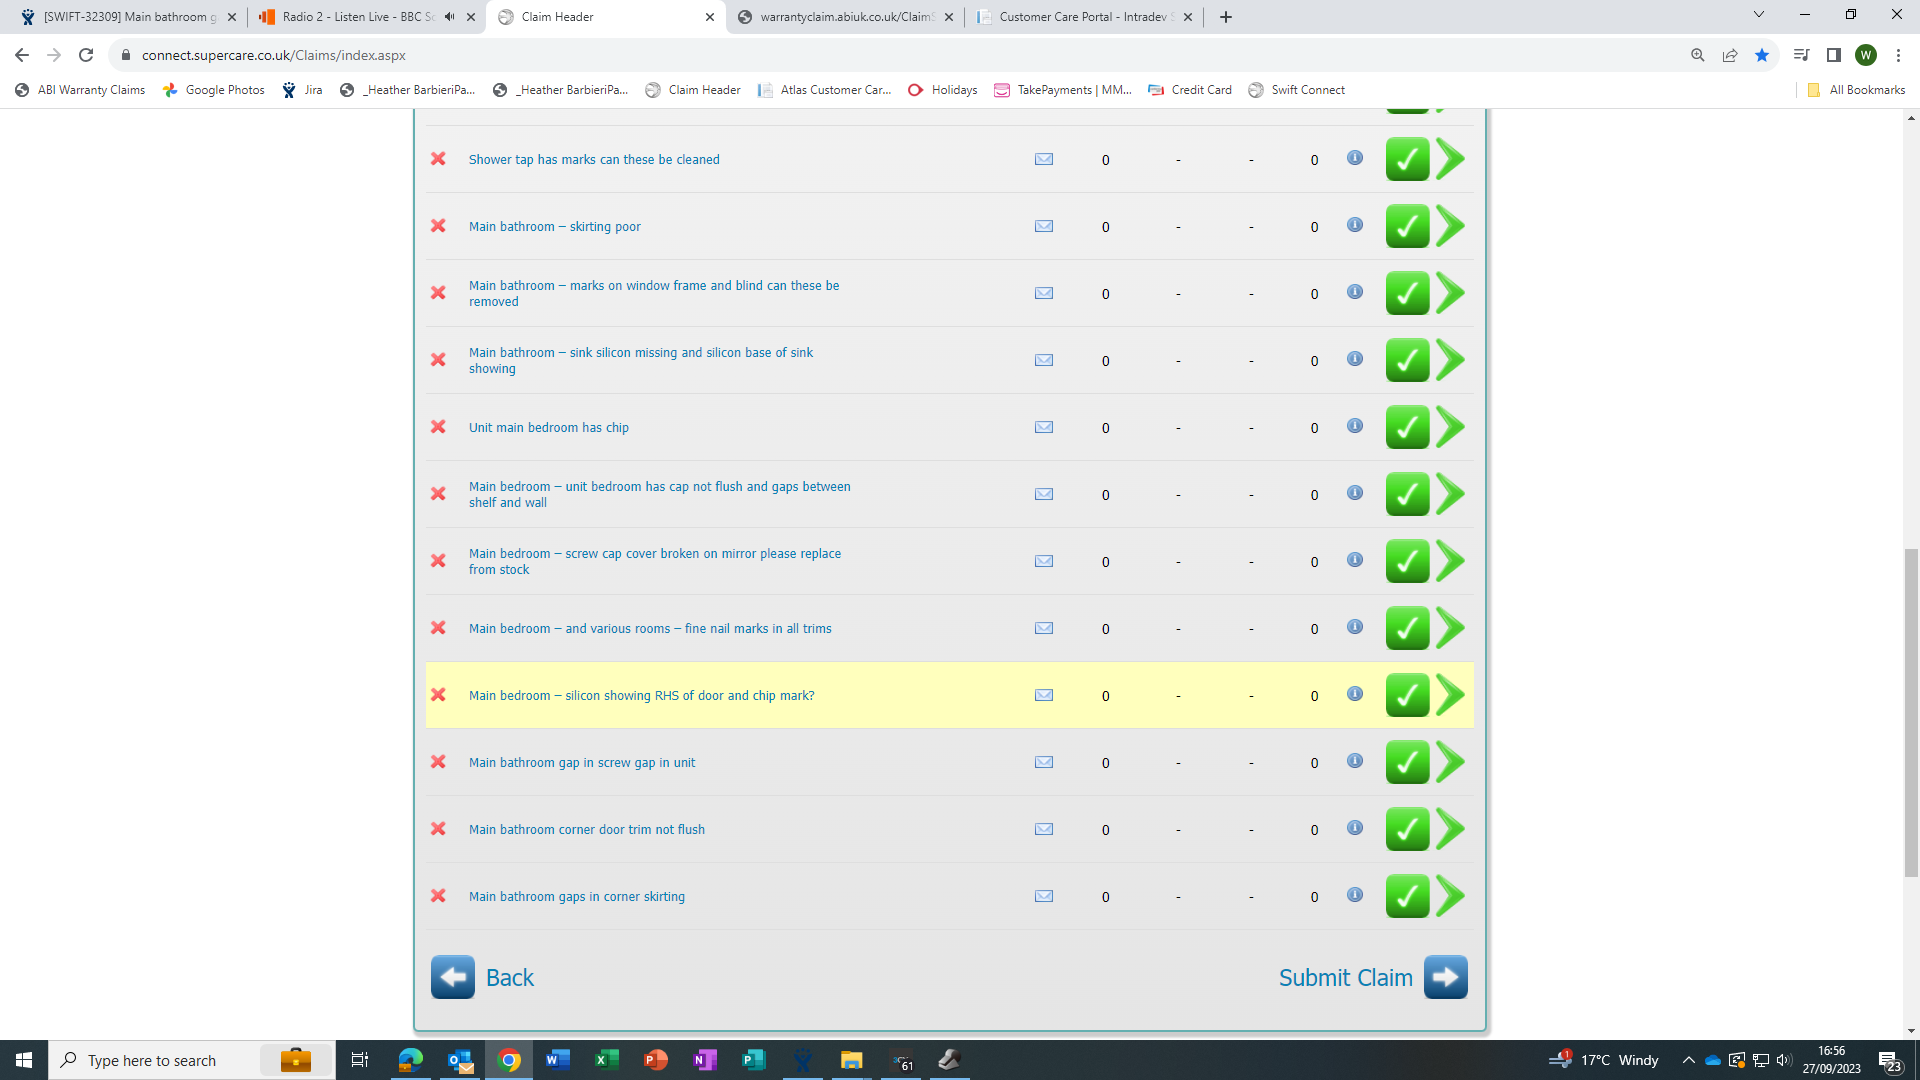Image resolution: width=1920 pixels, height=1080 pixels.
Task: Delete the 'Shower tap has marks' item
Action: click(438, 159)
